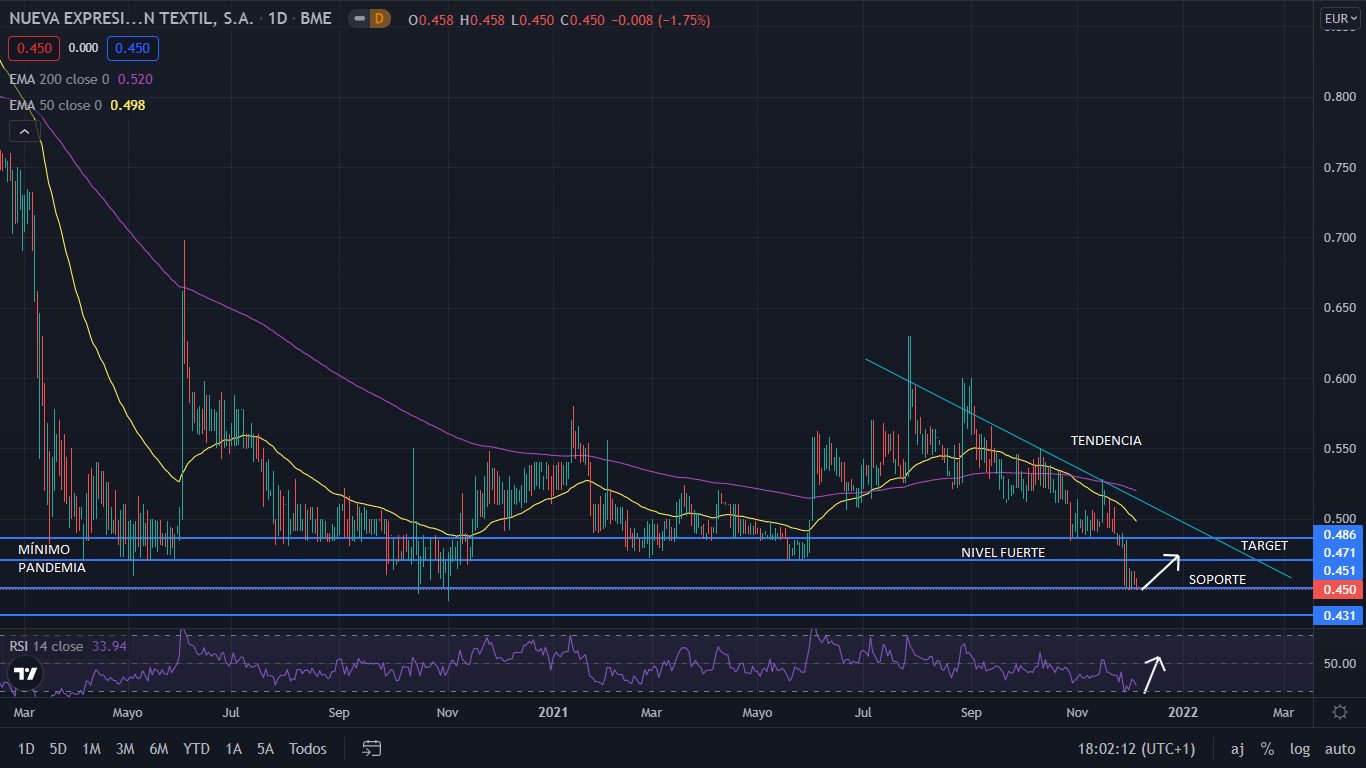This screenshot has width=1366, height=768.
Task: Open the go-to-date calendar icon
Action: [372, 748]
